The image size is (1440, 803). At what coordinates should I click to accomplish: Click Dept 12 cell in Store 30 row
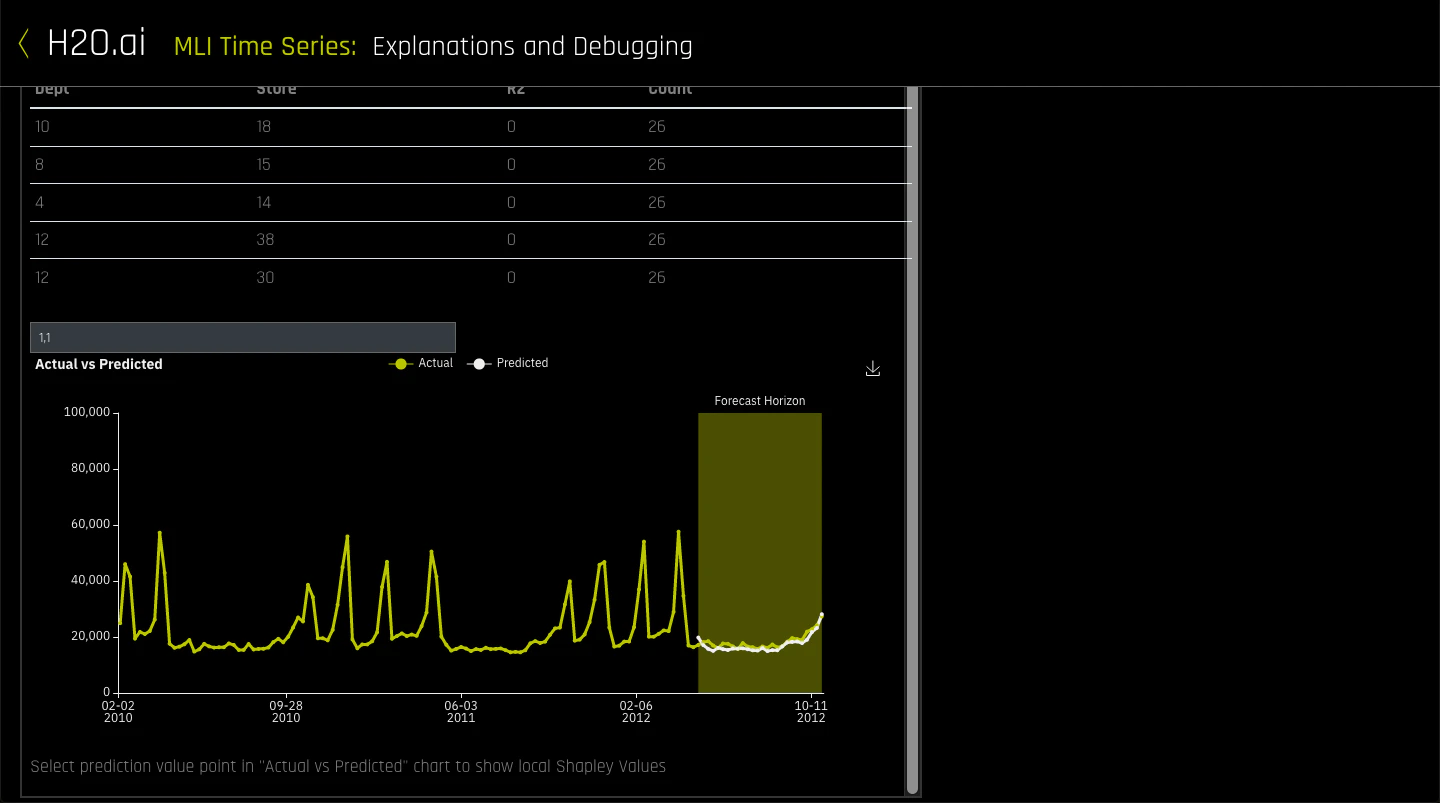[x=42, y=278]
